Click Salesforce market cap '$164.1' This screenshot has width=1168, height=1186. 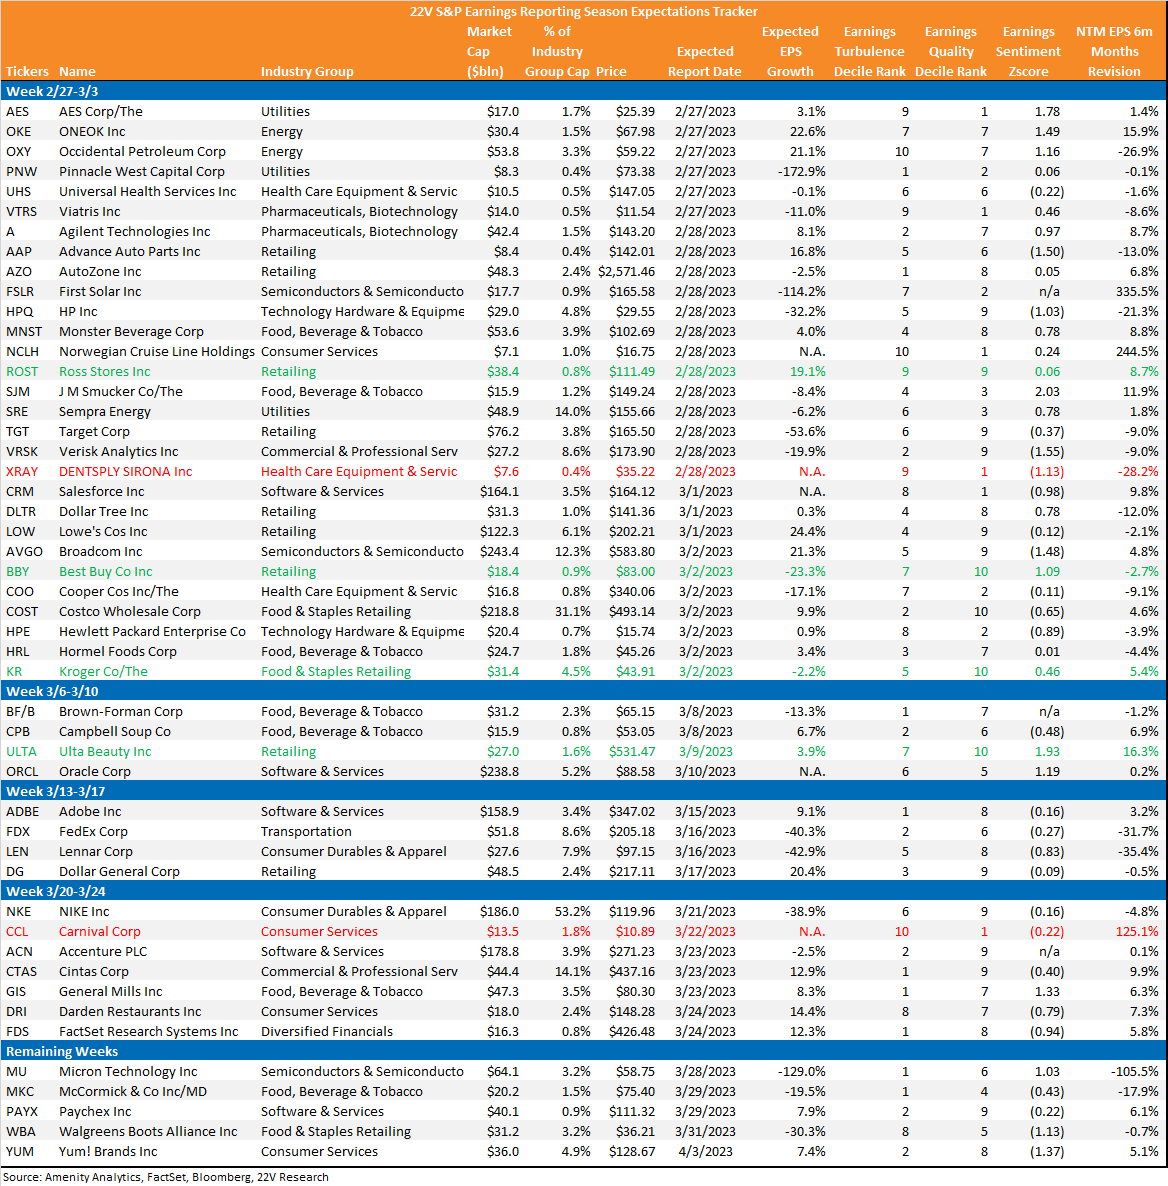point(499,492)
